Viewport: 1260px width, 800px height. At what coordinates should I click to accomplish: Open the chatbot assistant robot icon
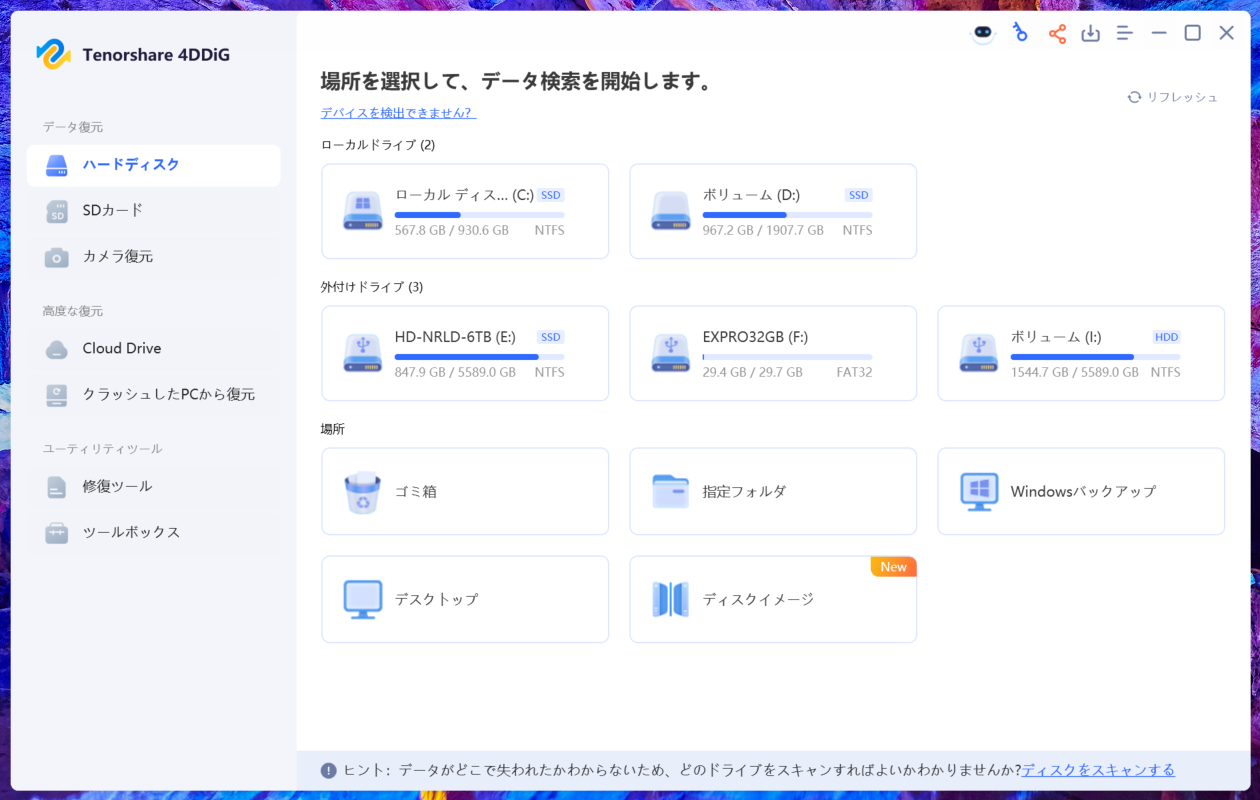coord(983,34)
